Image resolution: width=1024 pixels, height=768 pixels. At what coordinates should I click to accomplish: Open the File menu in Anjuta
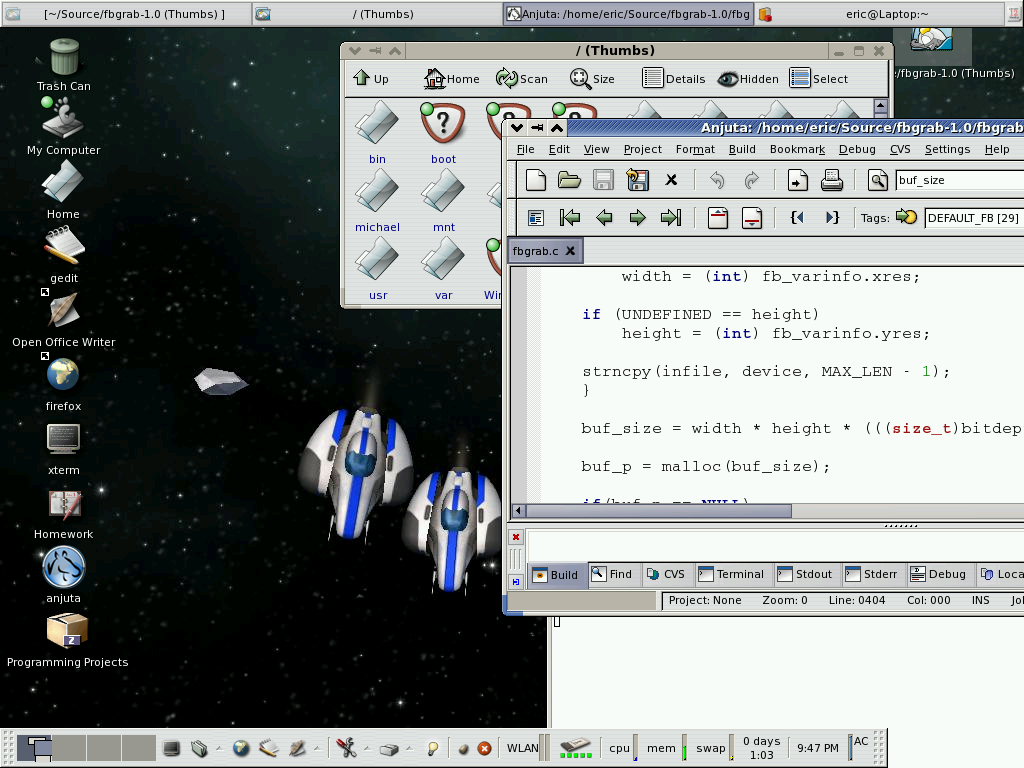[x=525, y=149]
